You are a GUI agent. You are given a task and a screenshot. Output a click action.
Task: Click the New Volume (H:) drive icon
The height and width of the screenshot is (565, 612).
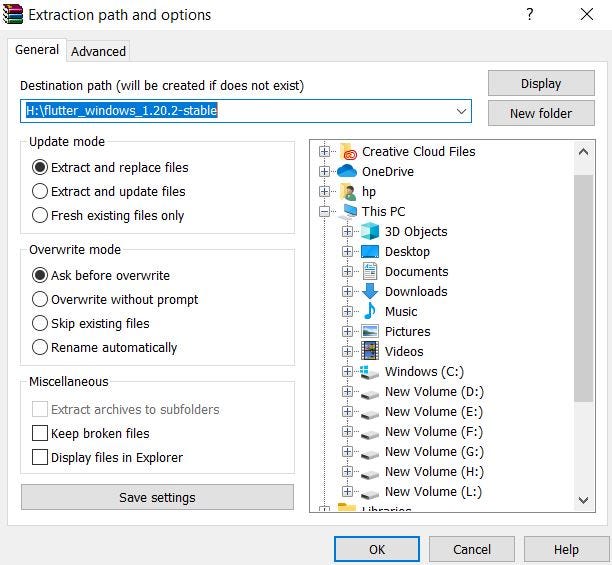[369, 474]
